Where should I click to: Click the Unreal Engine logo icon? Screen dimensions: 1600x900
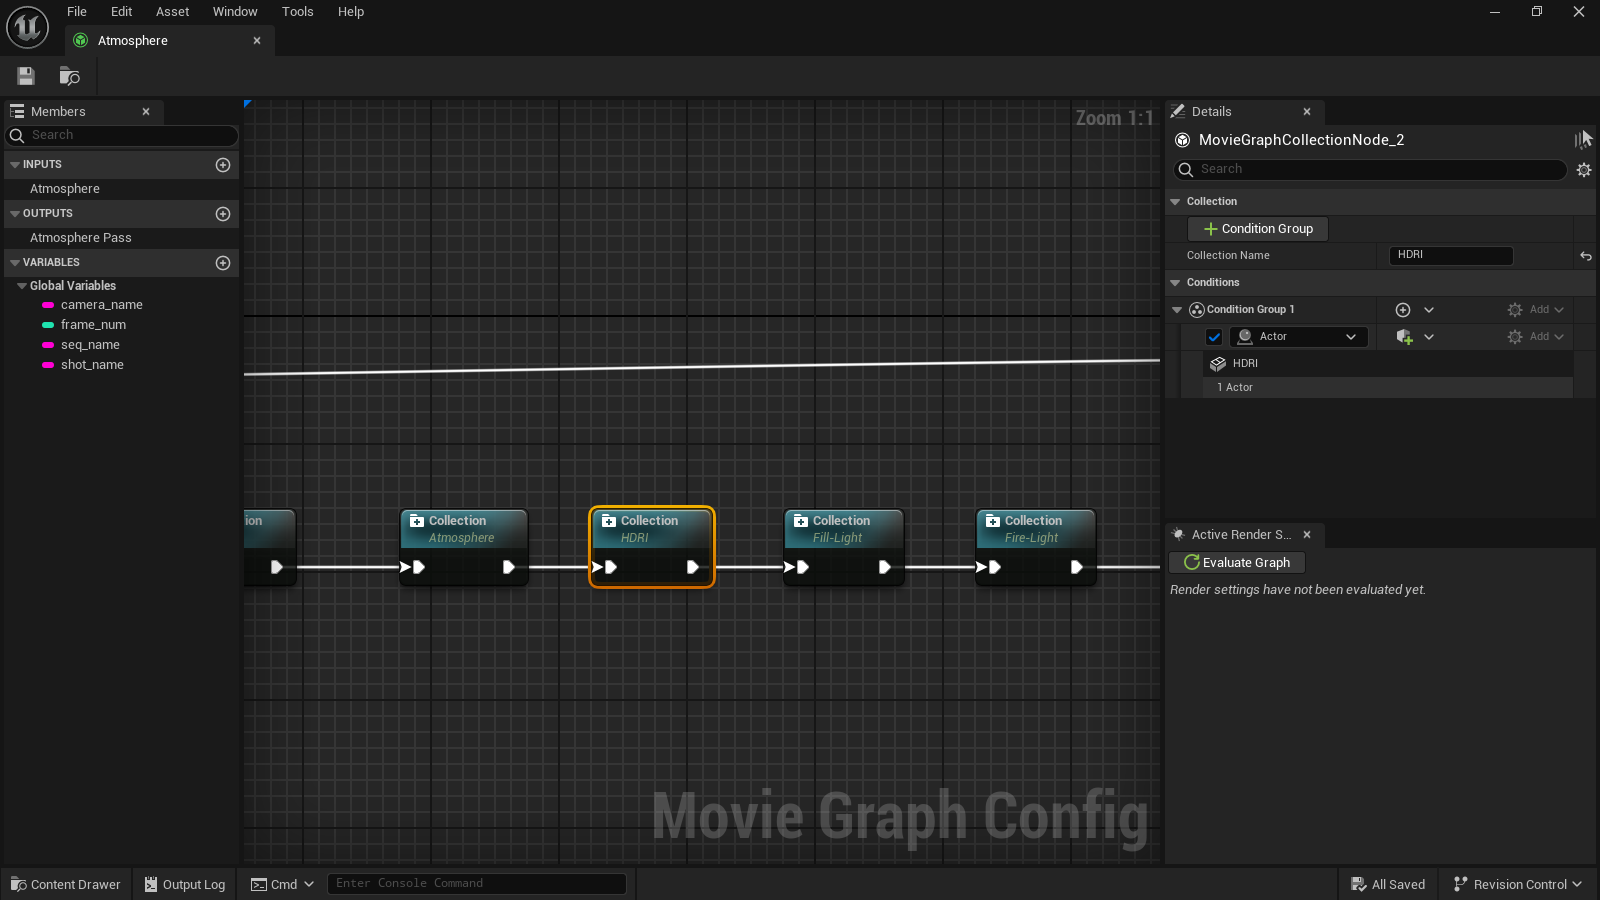(x=27, y=27)
